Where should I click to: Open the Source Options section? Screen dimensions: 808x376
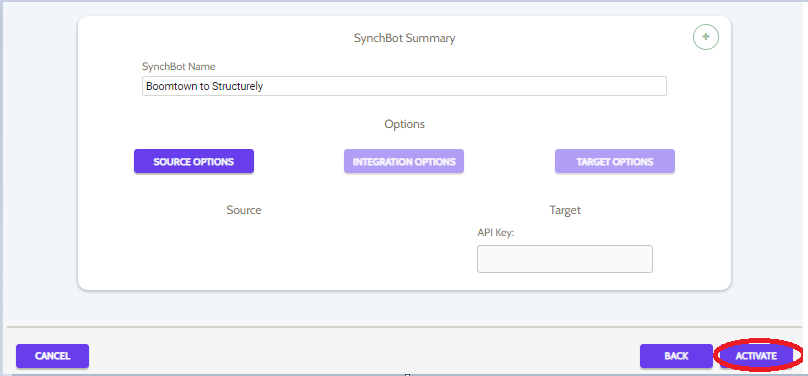pos(194,162)
